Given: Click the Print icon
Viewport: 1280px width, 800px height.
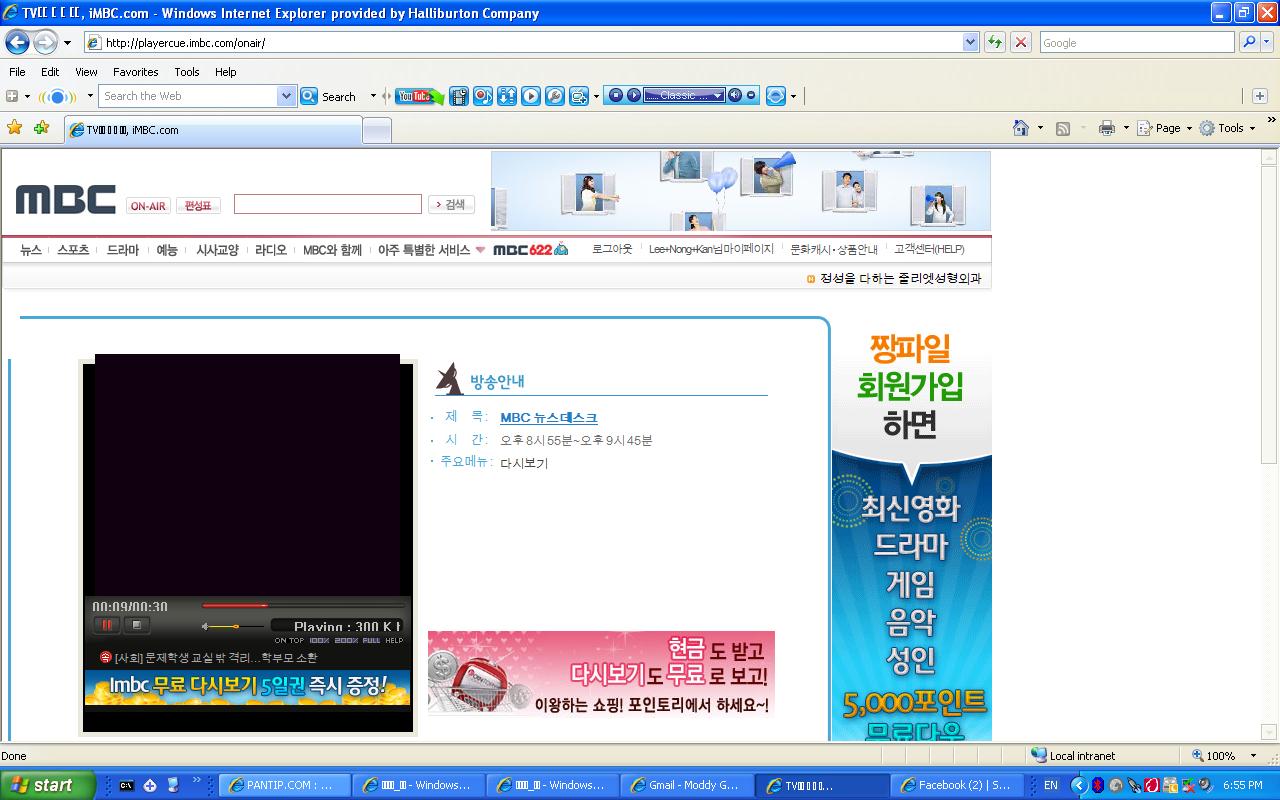Looking at the screenshot, I should point(1106,128).
